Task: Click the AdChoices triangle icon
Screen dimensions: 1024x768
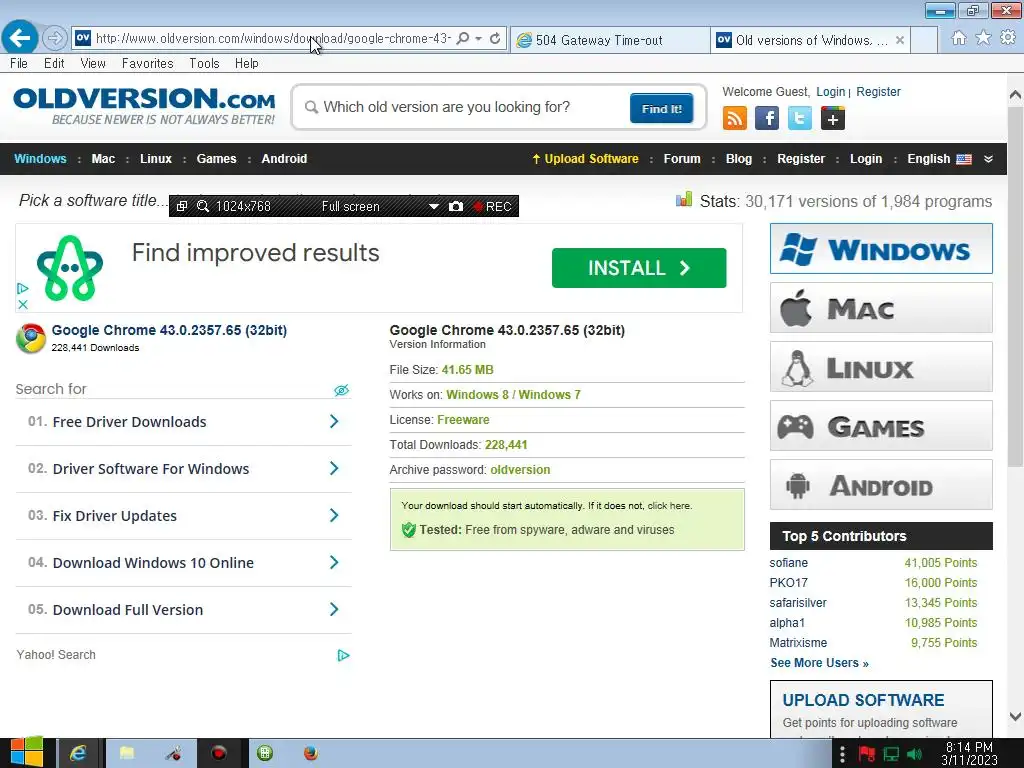Action: 23,288
